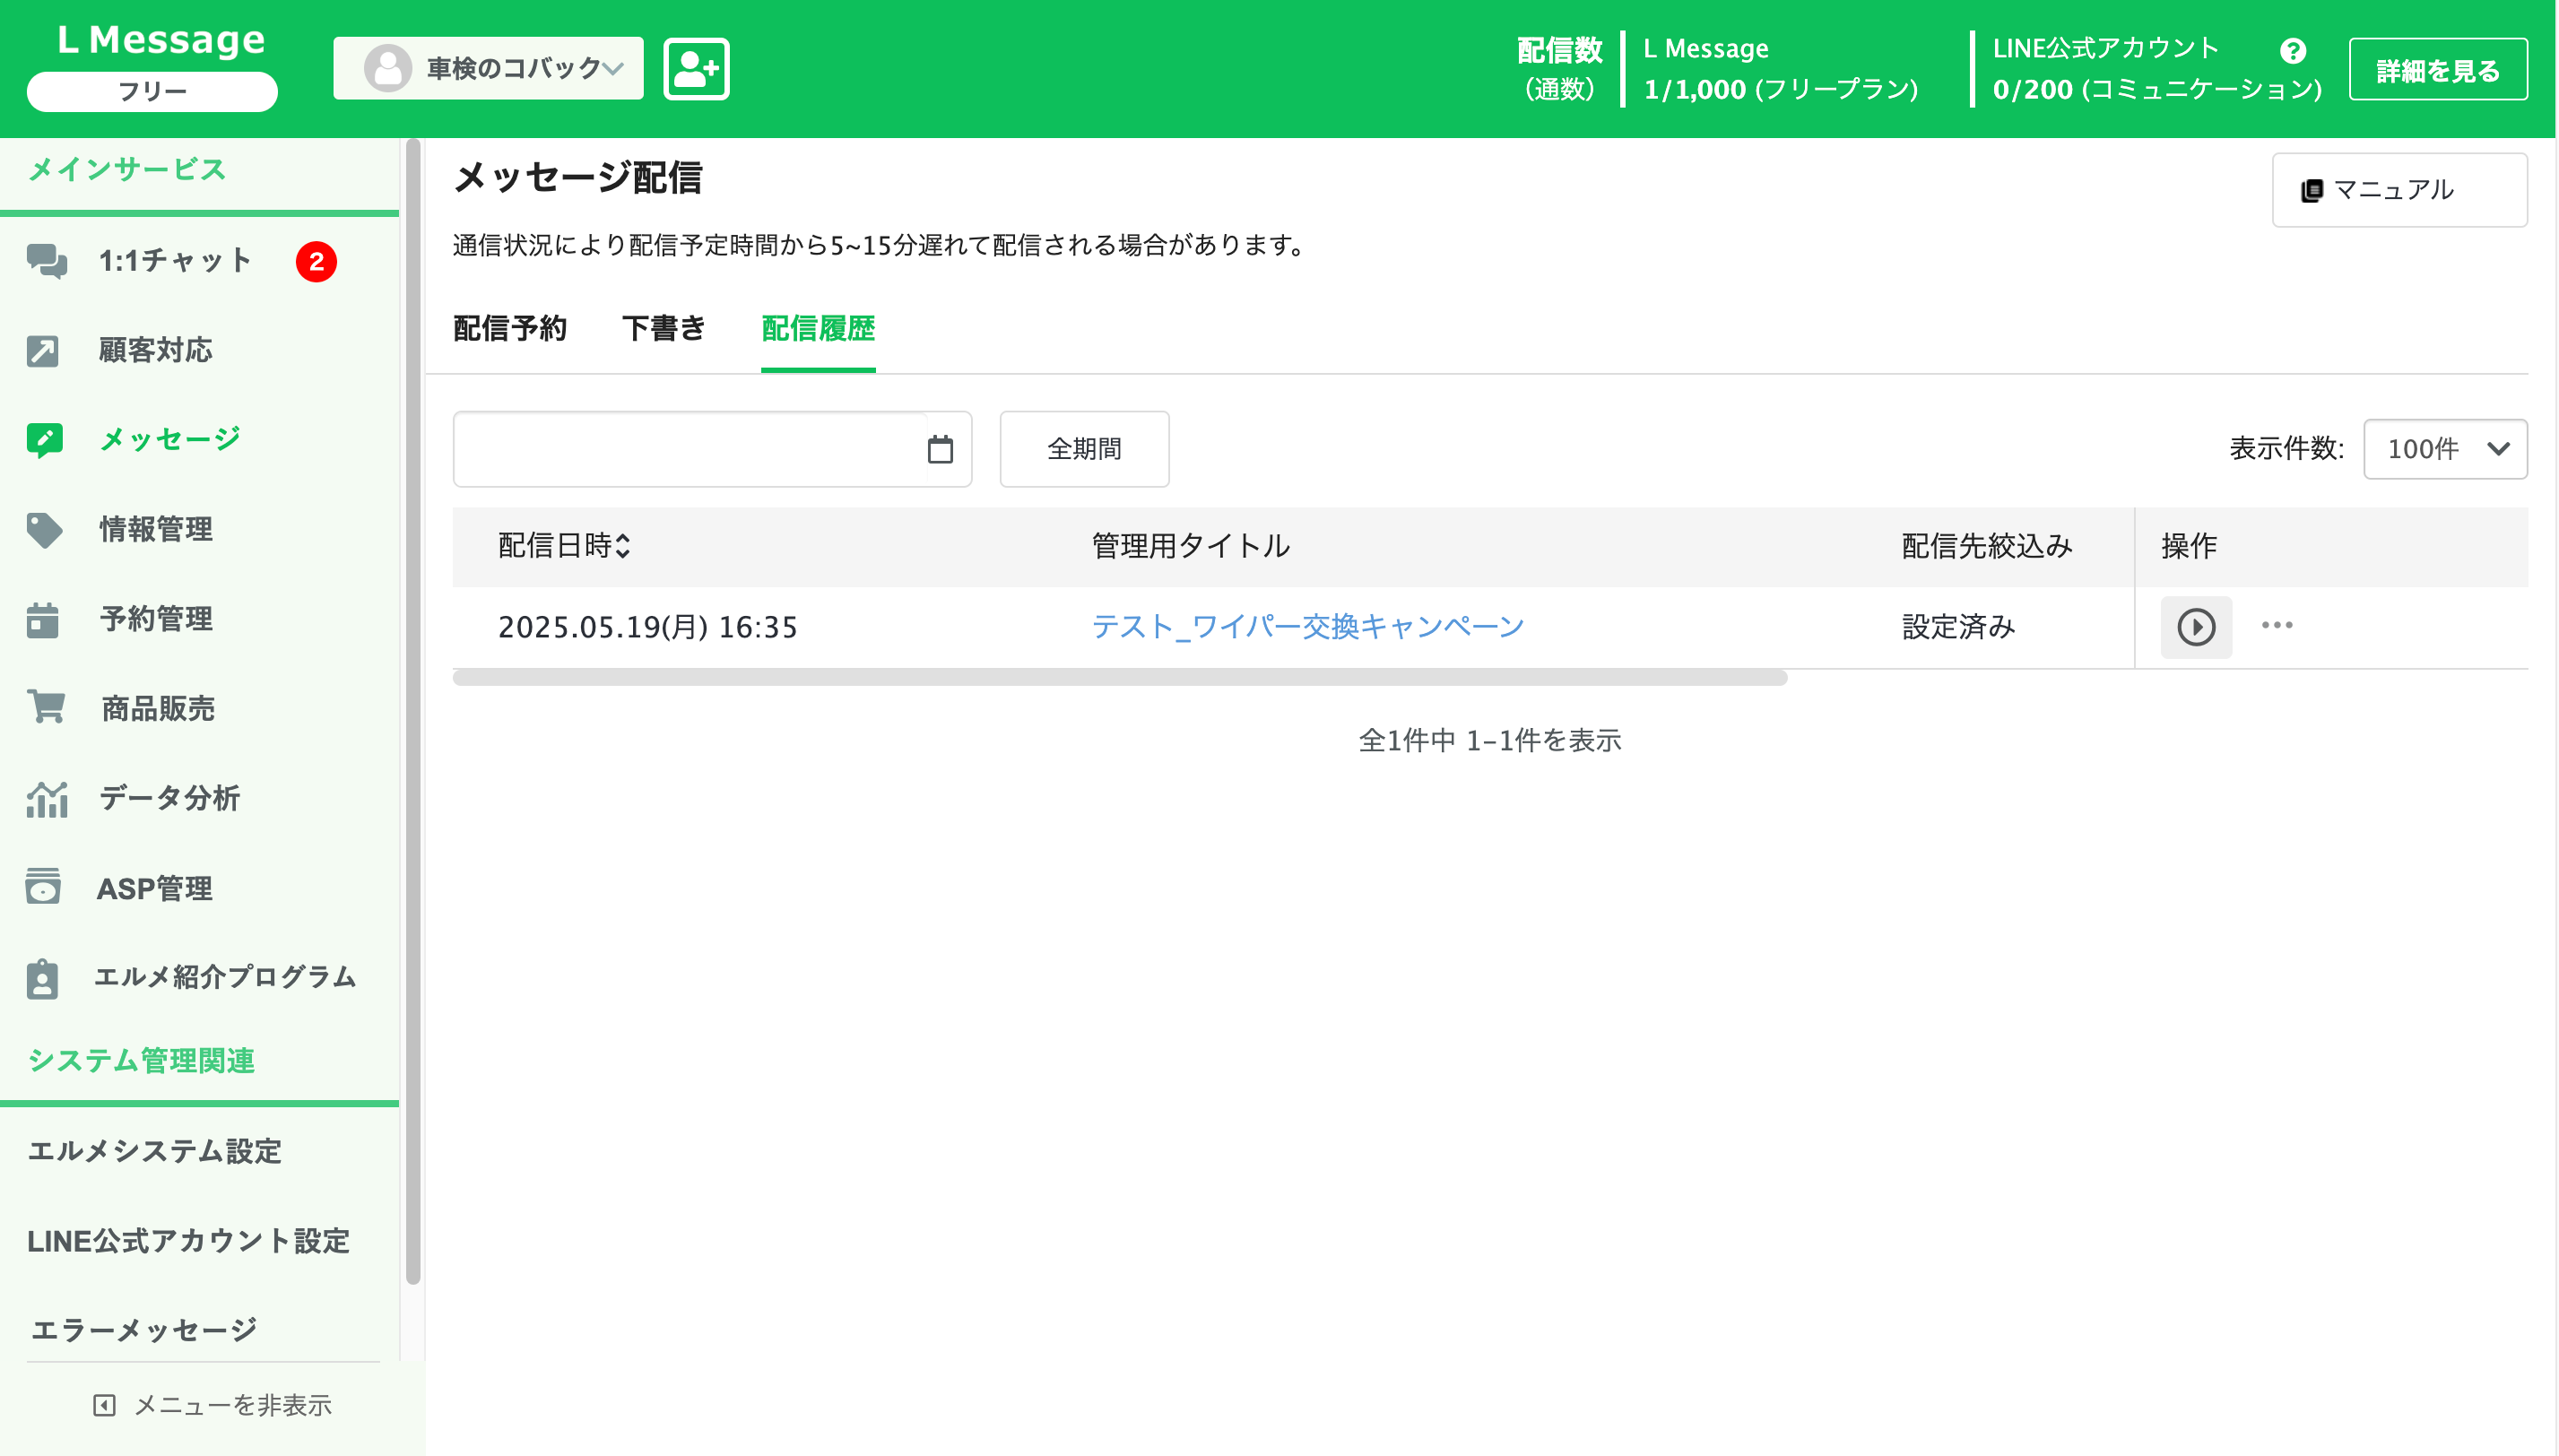The height and width of the screenshot is (1456, 2559).
Task: Click the 顧客対応 arrow icon
Action: [x=43, y=351]
